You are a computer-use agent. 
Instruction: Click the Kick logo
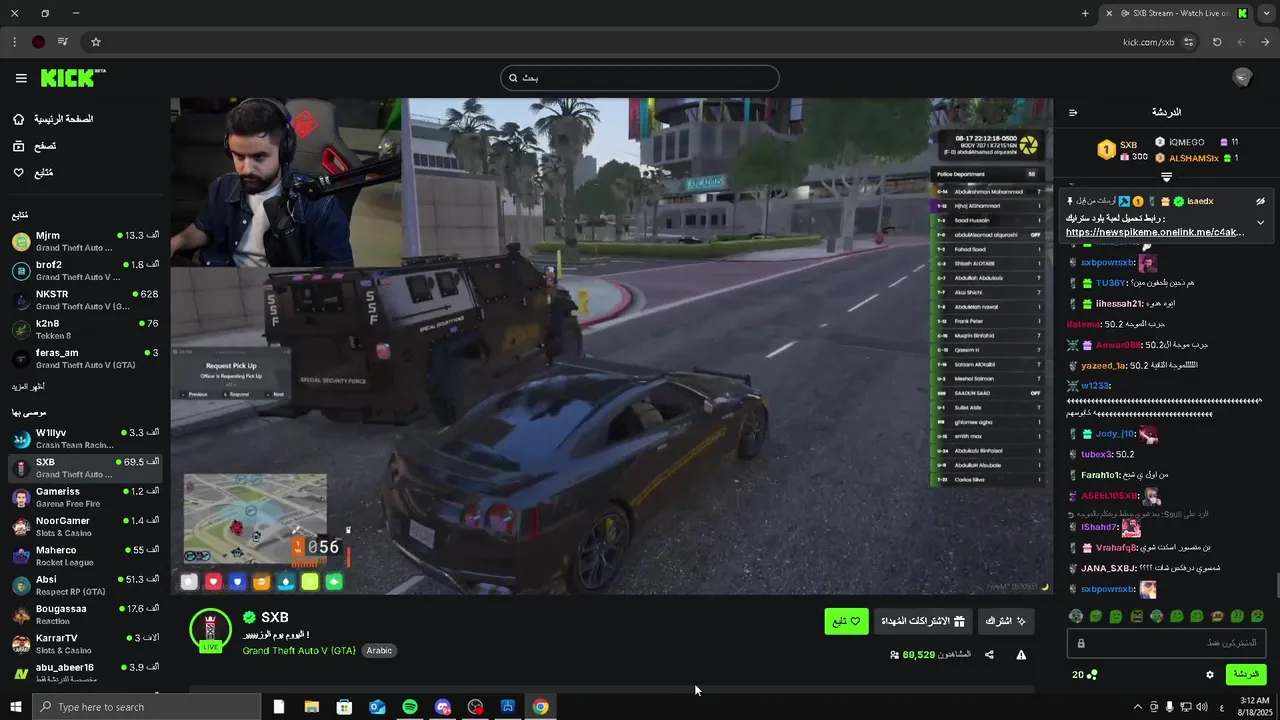(73, 78)
